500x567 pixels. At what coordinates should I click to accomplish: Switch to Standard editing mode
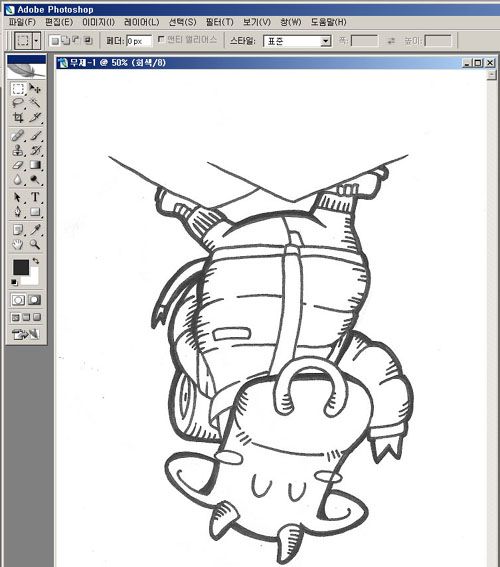tap(18, 300)
